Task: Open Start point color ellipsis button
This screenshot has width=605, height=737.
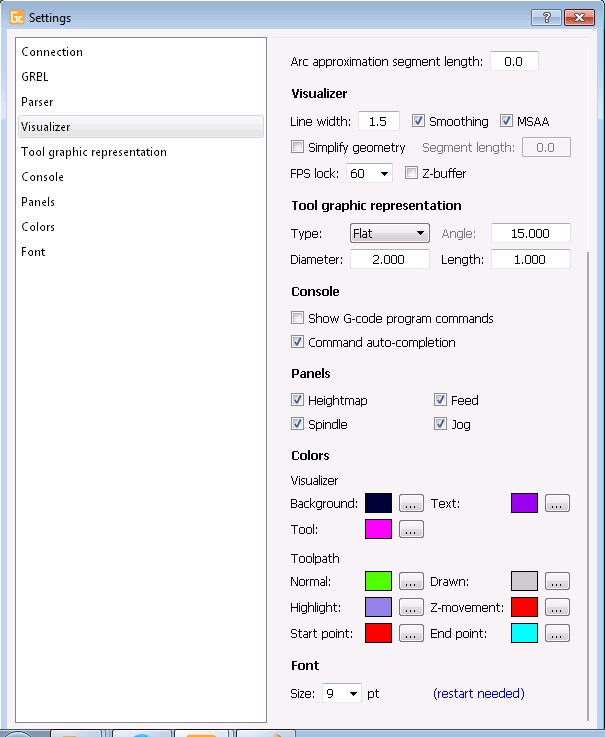Action: 411,633
